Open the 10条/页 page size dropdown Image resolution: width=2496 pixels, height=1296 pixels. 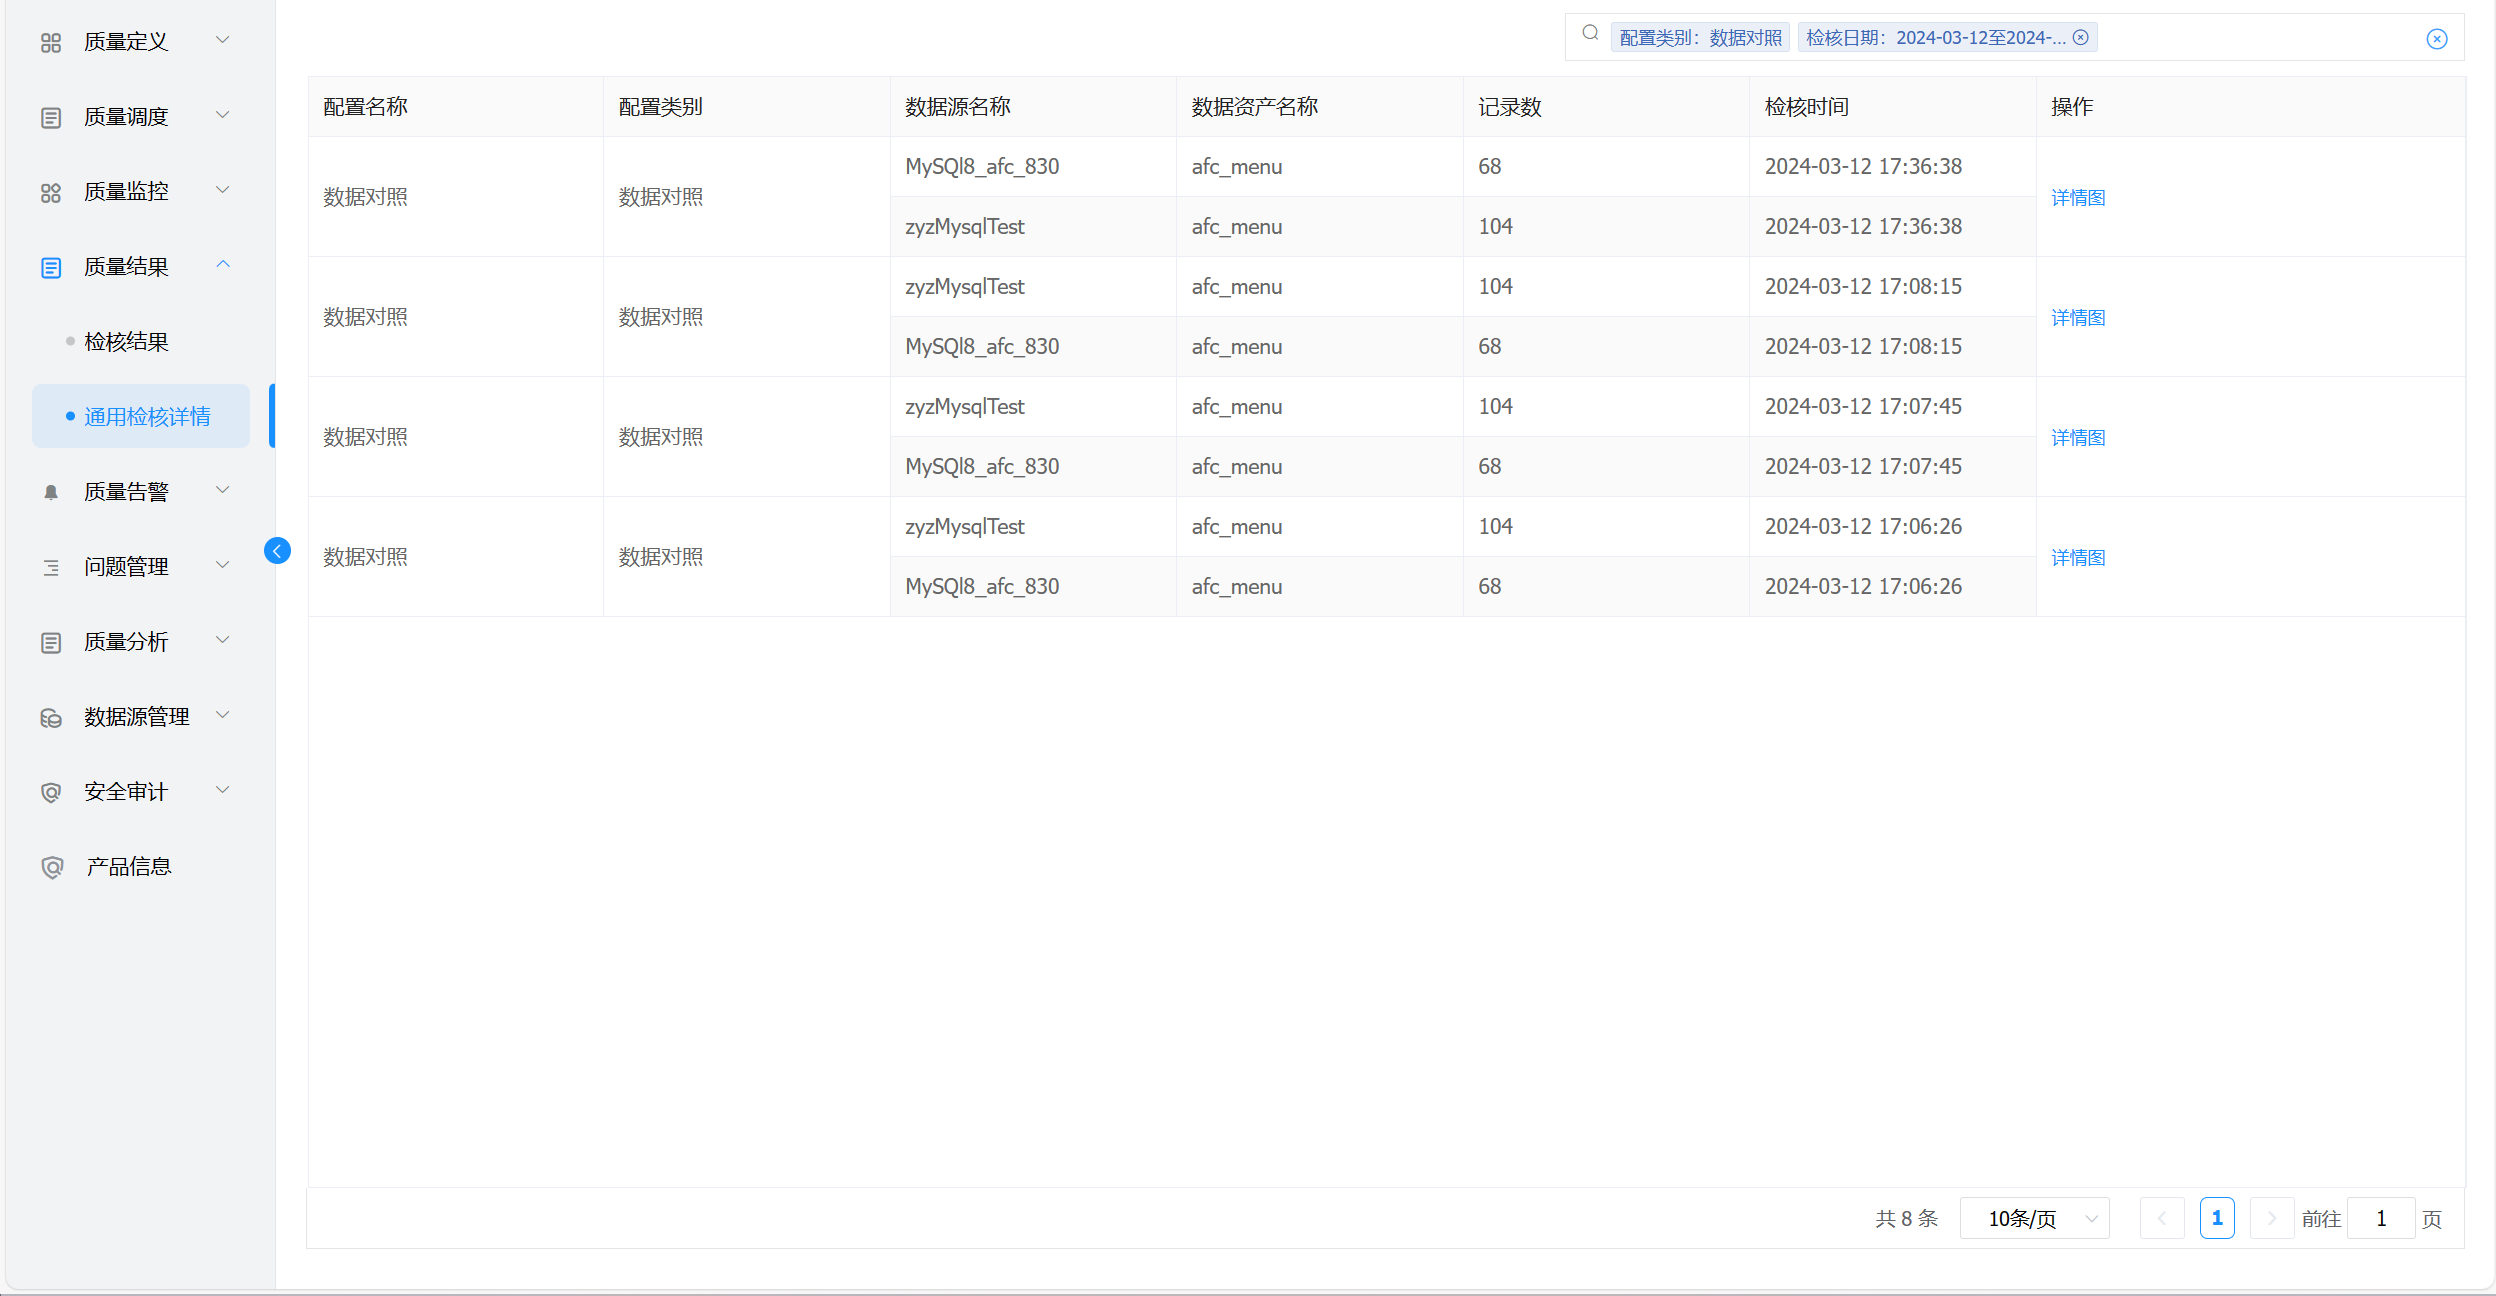pos(2034,1218)
